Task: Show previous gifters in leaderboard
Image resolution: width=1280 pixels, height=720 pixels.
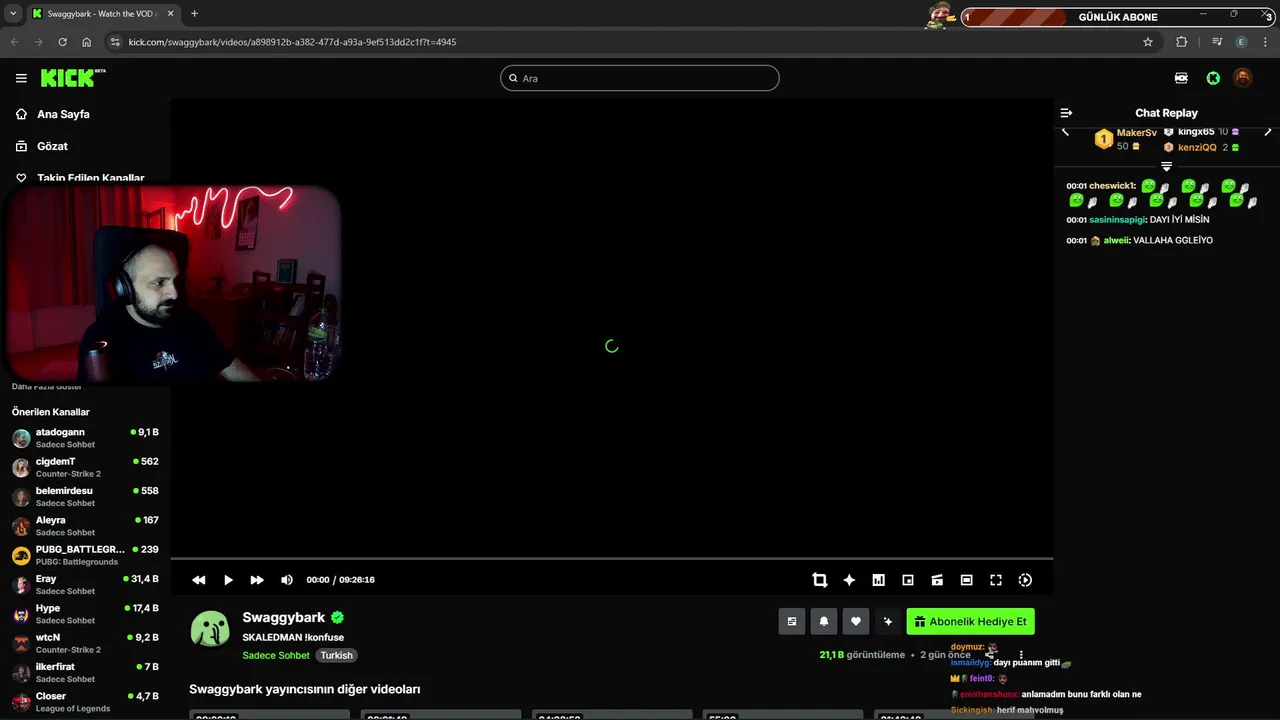Action: (1065, 132)
